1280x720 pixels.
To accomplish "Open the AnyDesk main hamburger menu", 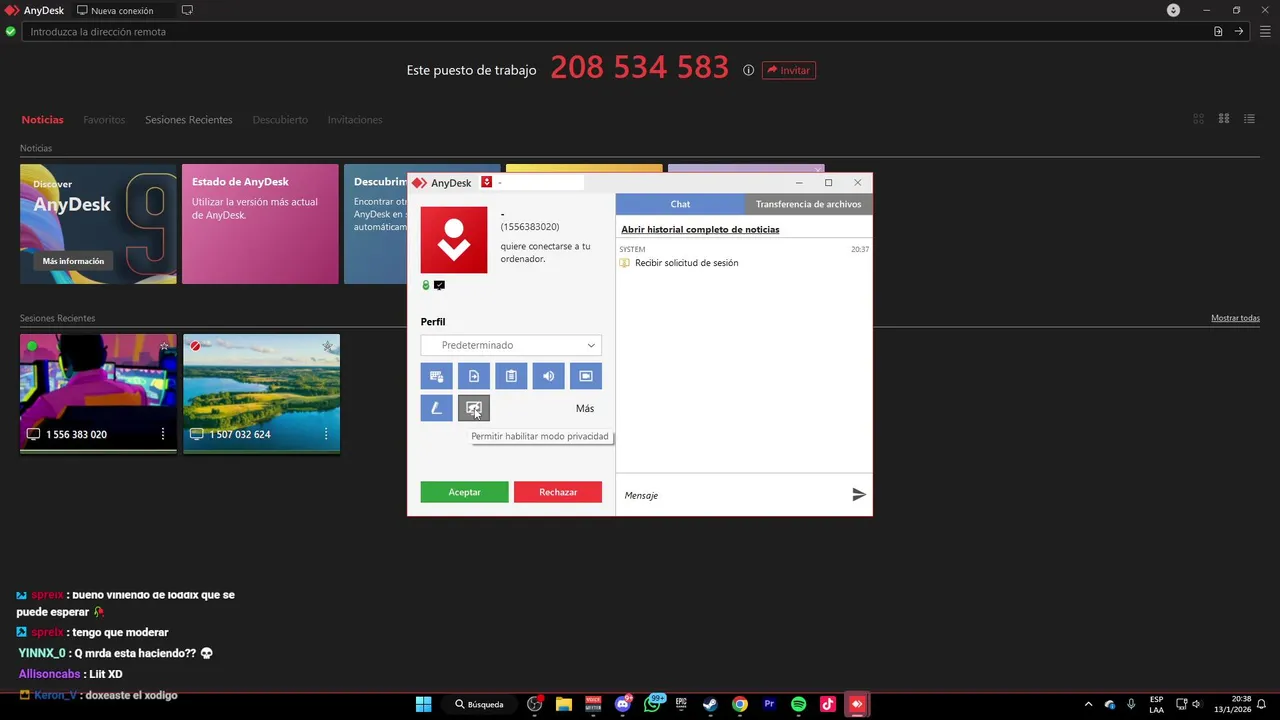I will click(x=1266, y=32).
